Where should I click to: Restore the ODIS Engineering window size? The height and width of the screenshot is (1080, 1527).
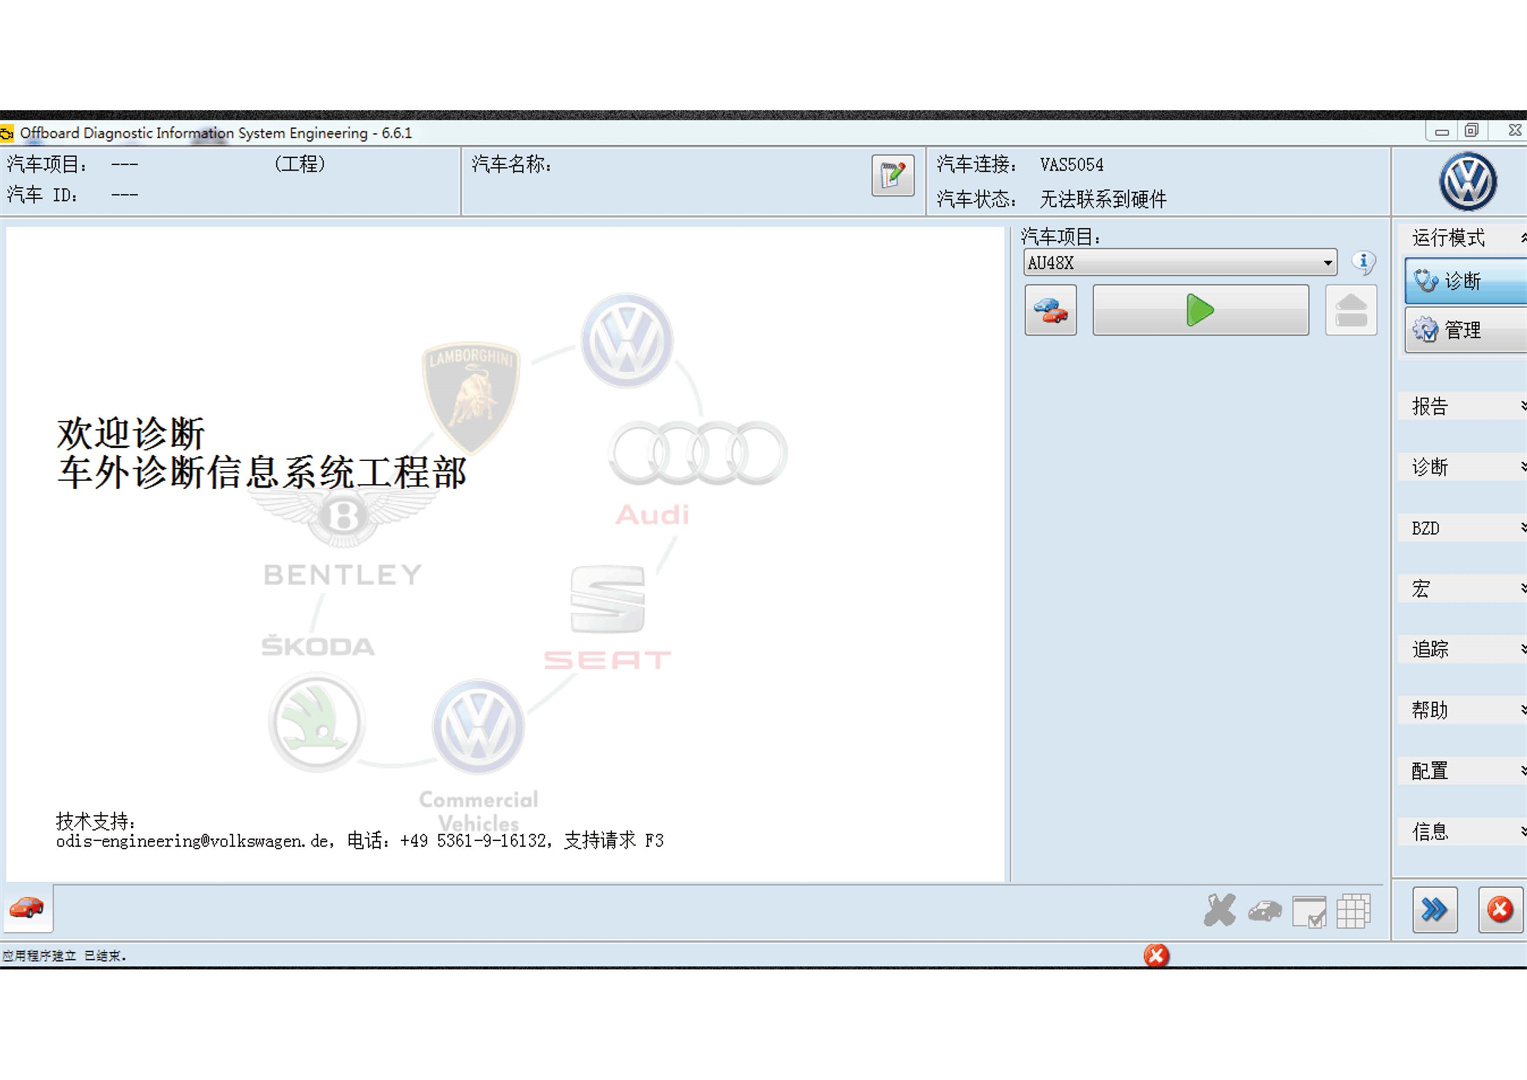coord(1472,131)
